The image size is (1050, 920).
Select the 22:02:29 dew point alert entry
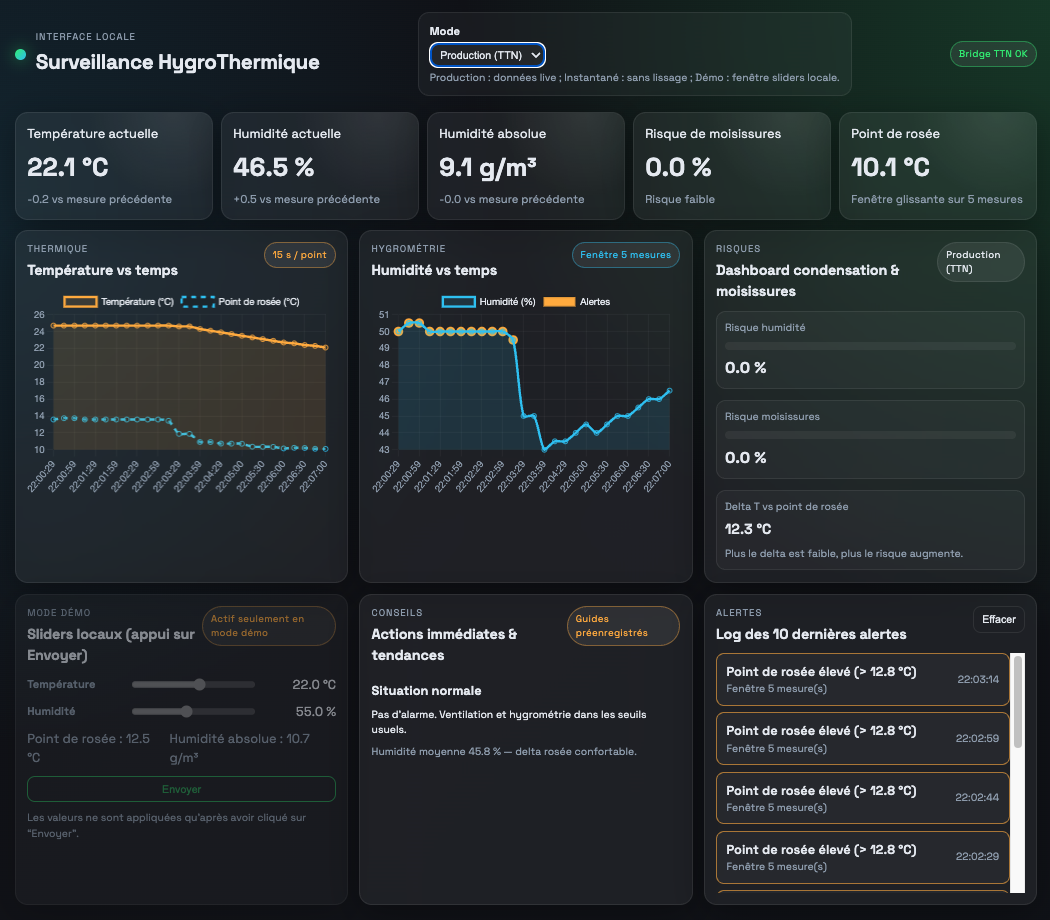point(862,857)
